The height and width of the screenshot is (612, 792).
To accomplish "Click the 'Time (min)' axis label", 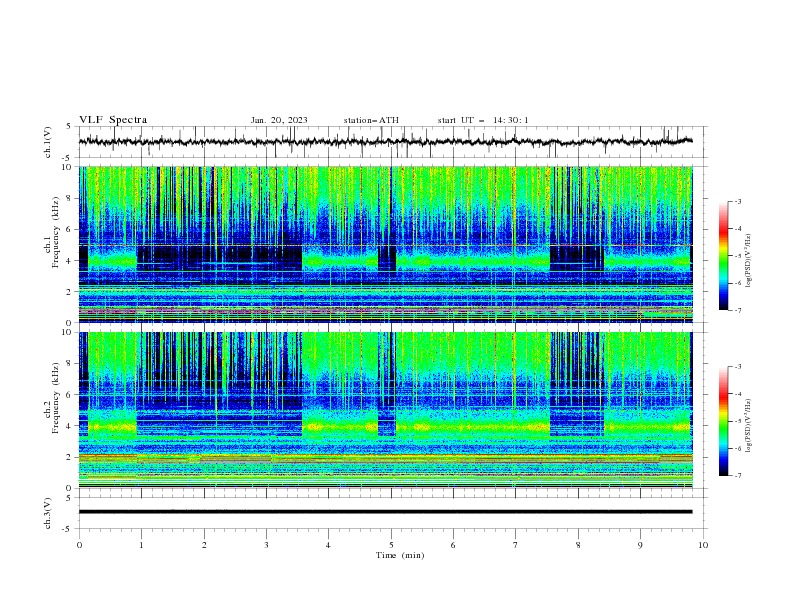I will coord(400,555).
